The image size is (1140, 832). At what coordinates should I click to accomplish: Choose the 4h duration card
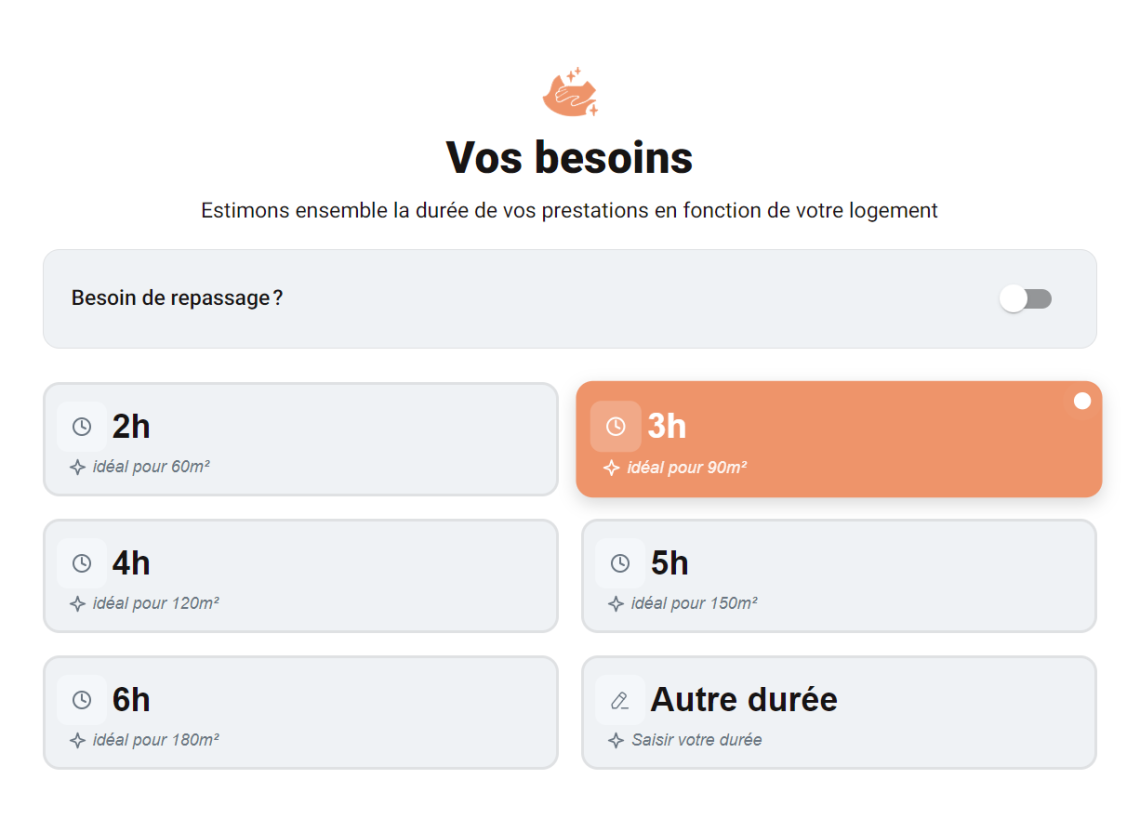301,576
